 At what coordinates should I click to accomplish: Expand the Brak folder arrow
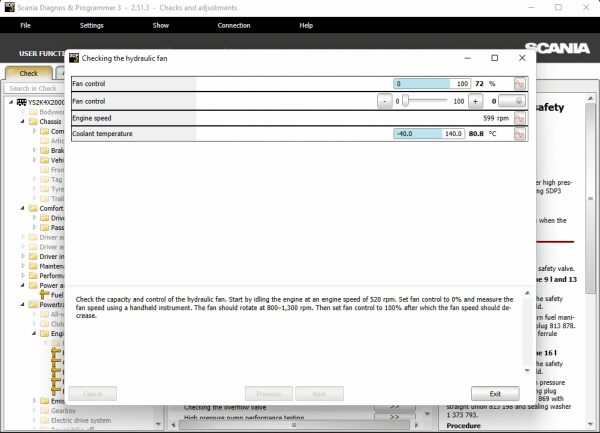(x=34, y=150)
